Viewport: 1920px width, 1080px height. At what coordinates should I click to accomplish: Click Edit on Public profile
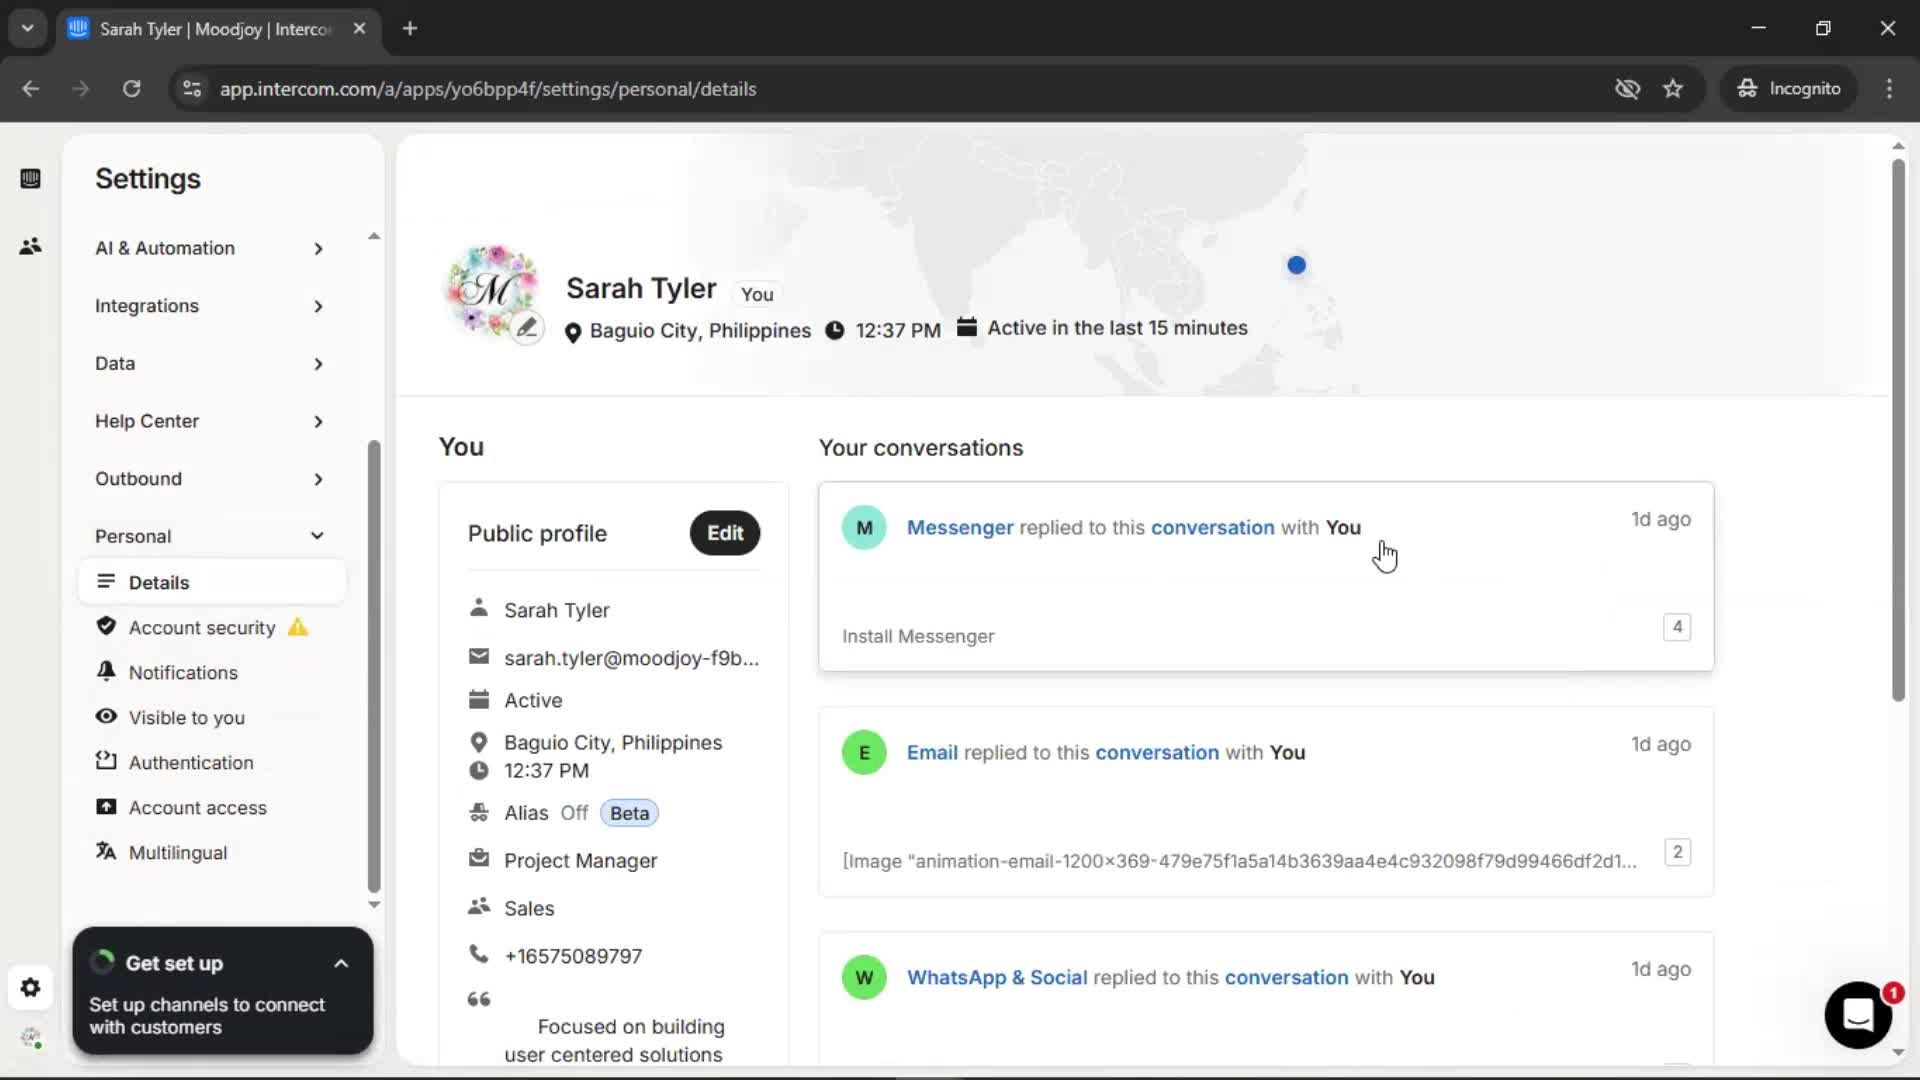(725, 533)
